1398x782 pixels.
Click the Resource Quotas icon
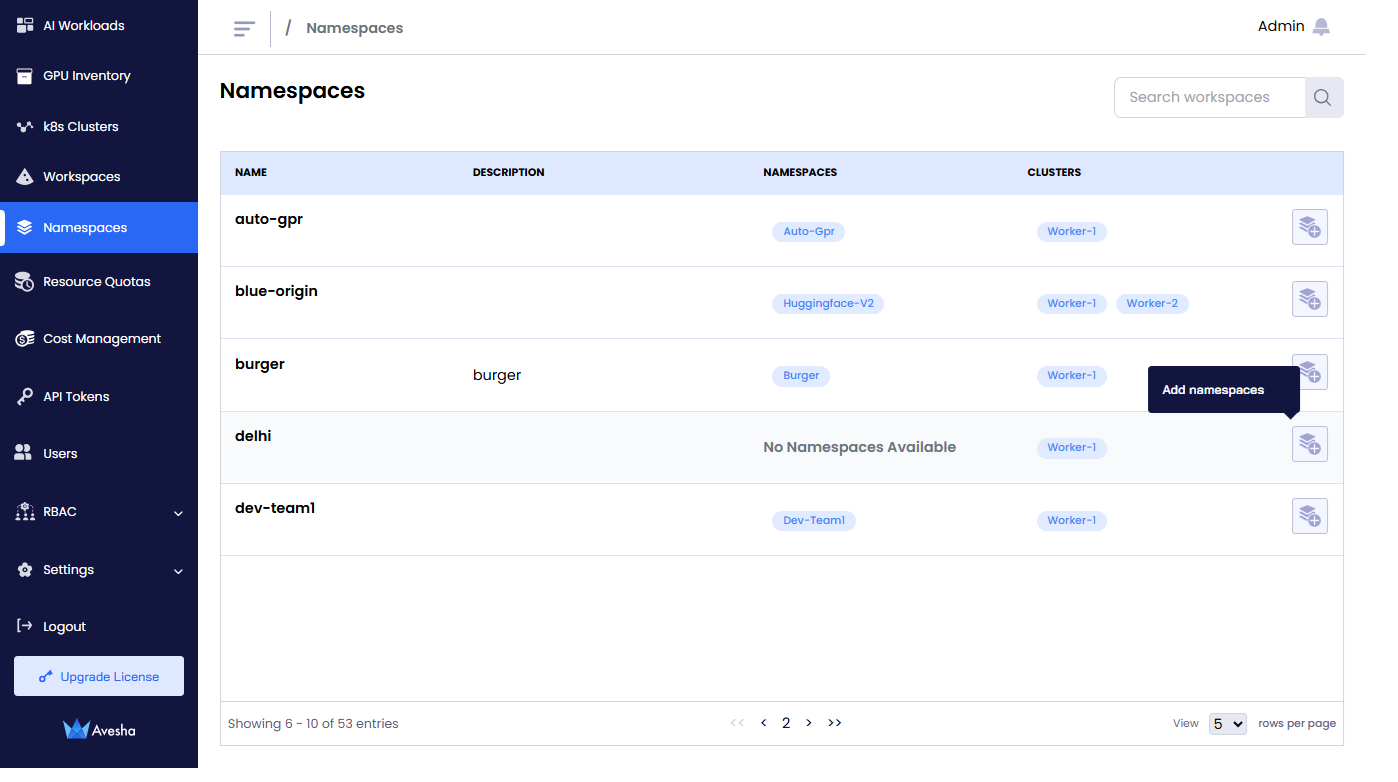(25, 282)
